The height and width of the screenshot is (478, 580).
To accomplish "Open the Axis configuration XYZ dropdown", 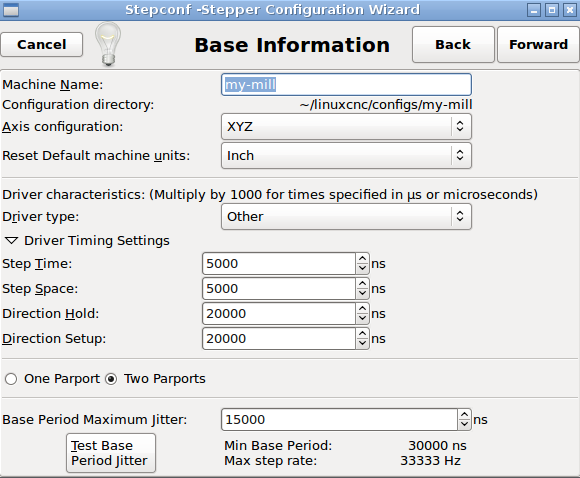I will 346,127.
